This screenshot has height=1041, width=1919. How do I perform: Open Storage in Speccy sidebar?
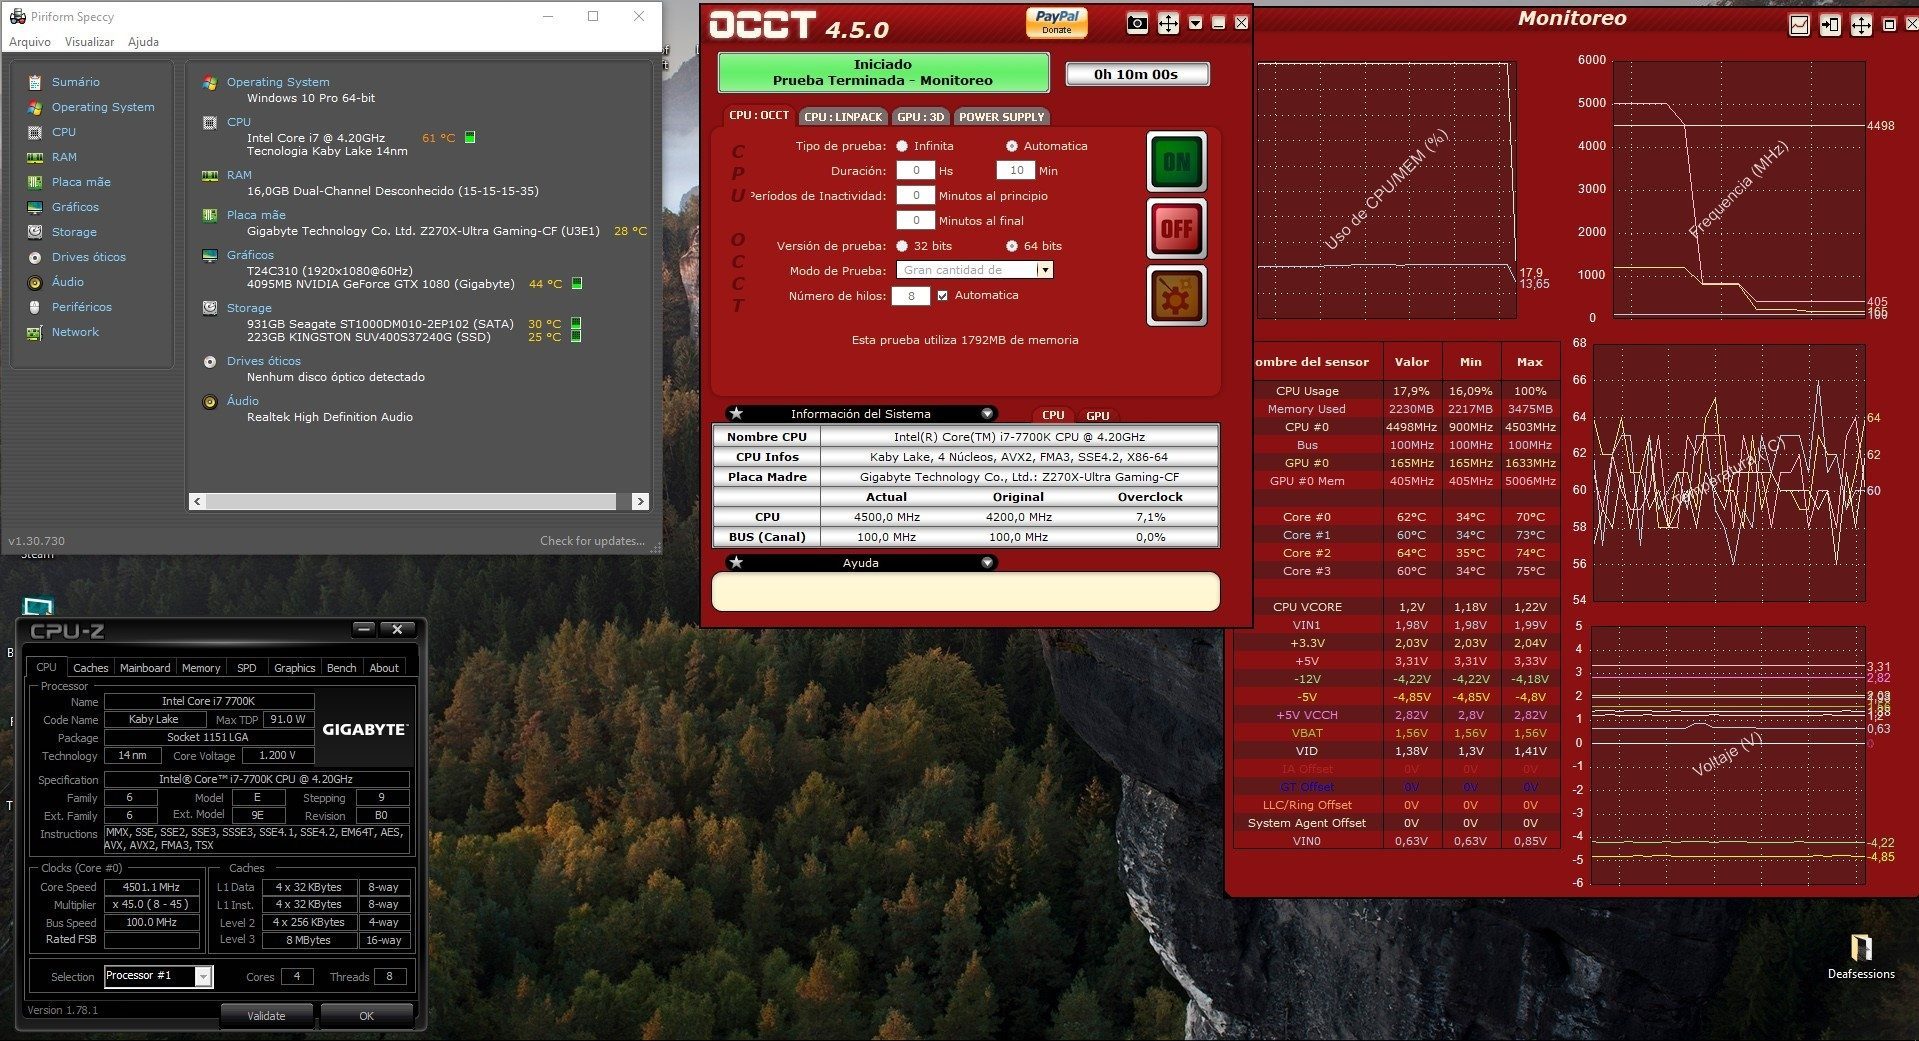(x=74, y=232)
